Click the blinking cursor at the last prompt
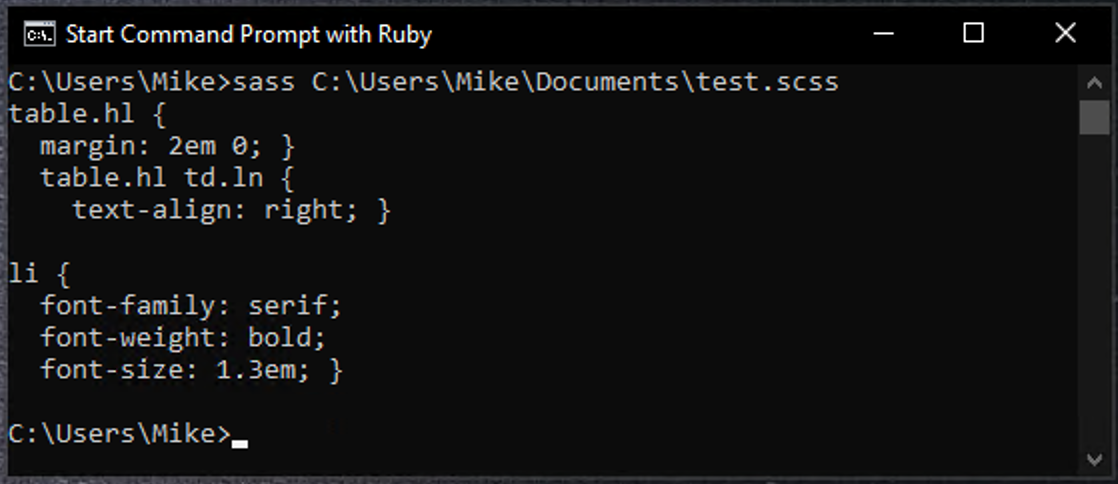This screenshot has width=1118, height=484. coord(239,440)
